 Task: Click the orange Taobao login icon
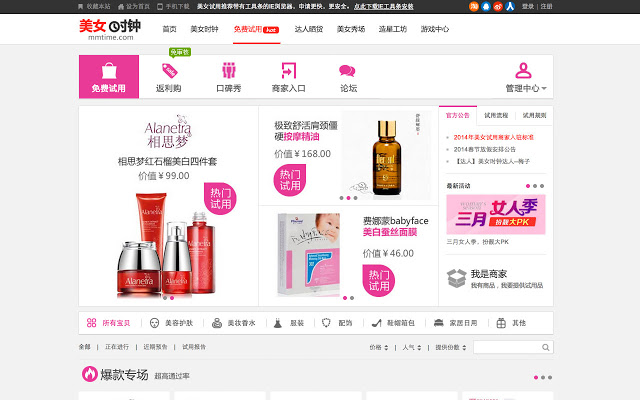[x=473, y=6]
